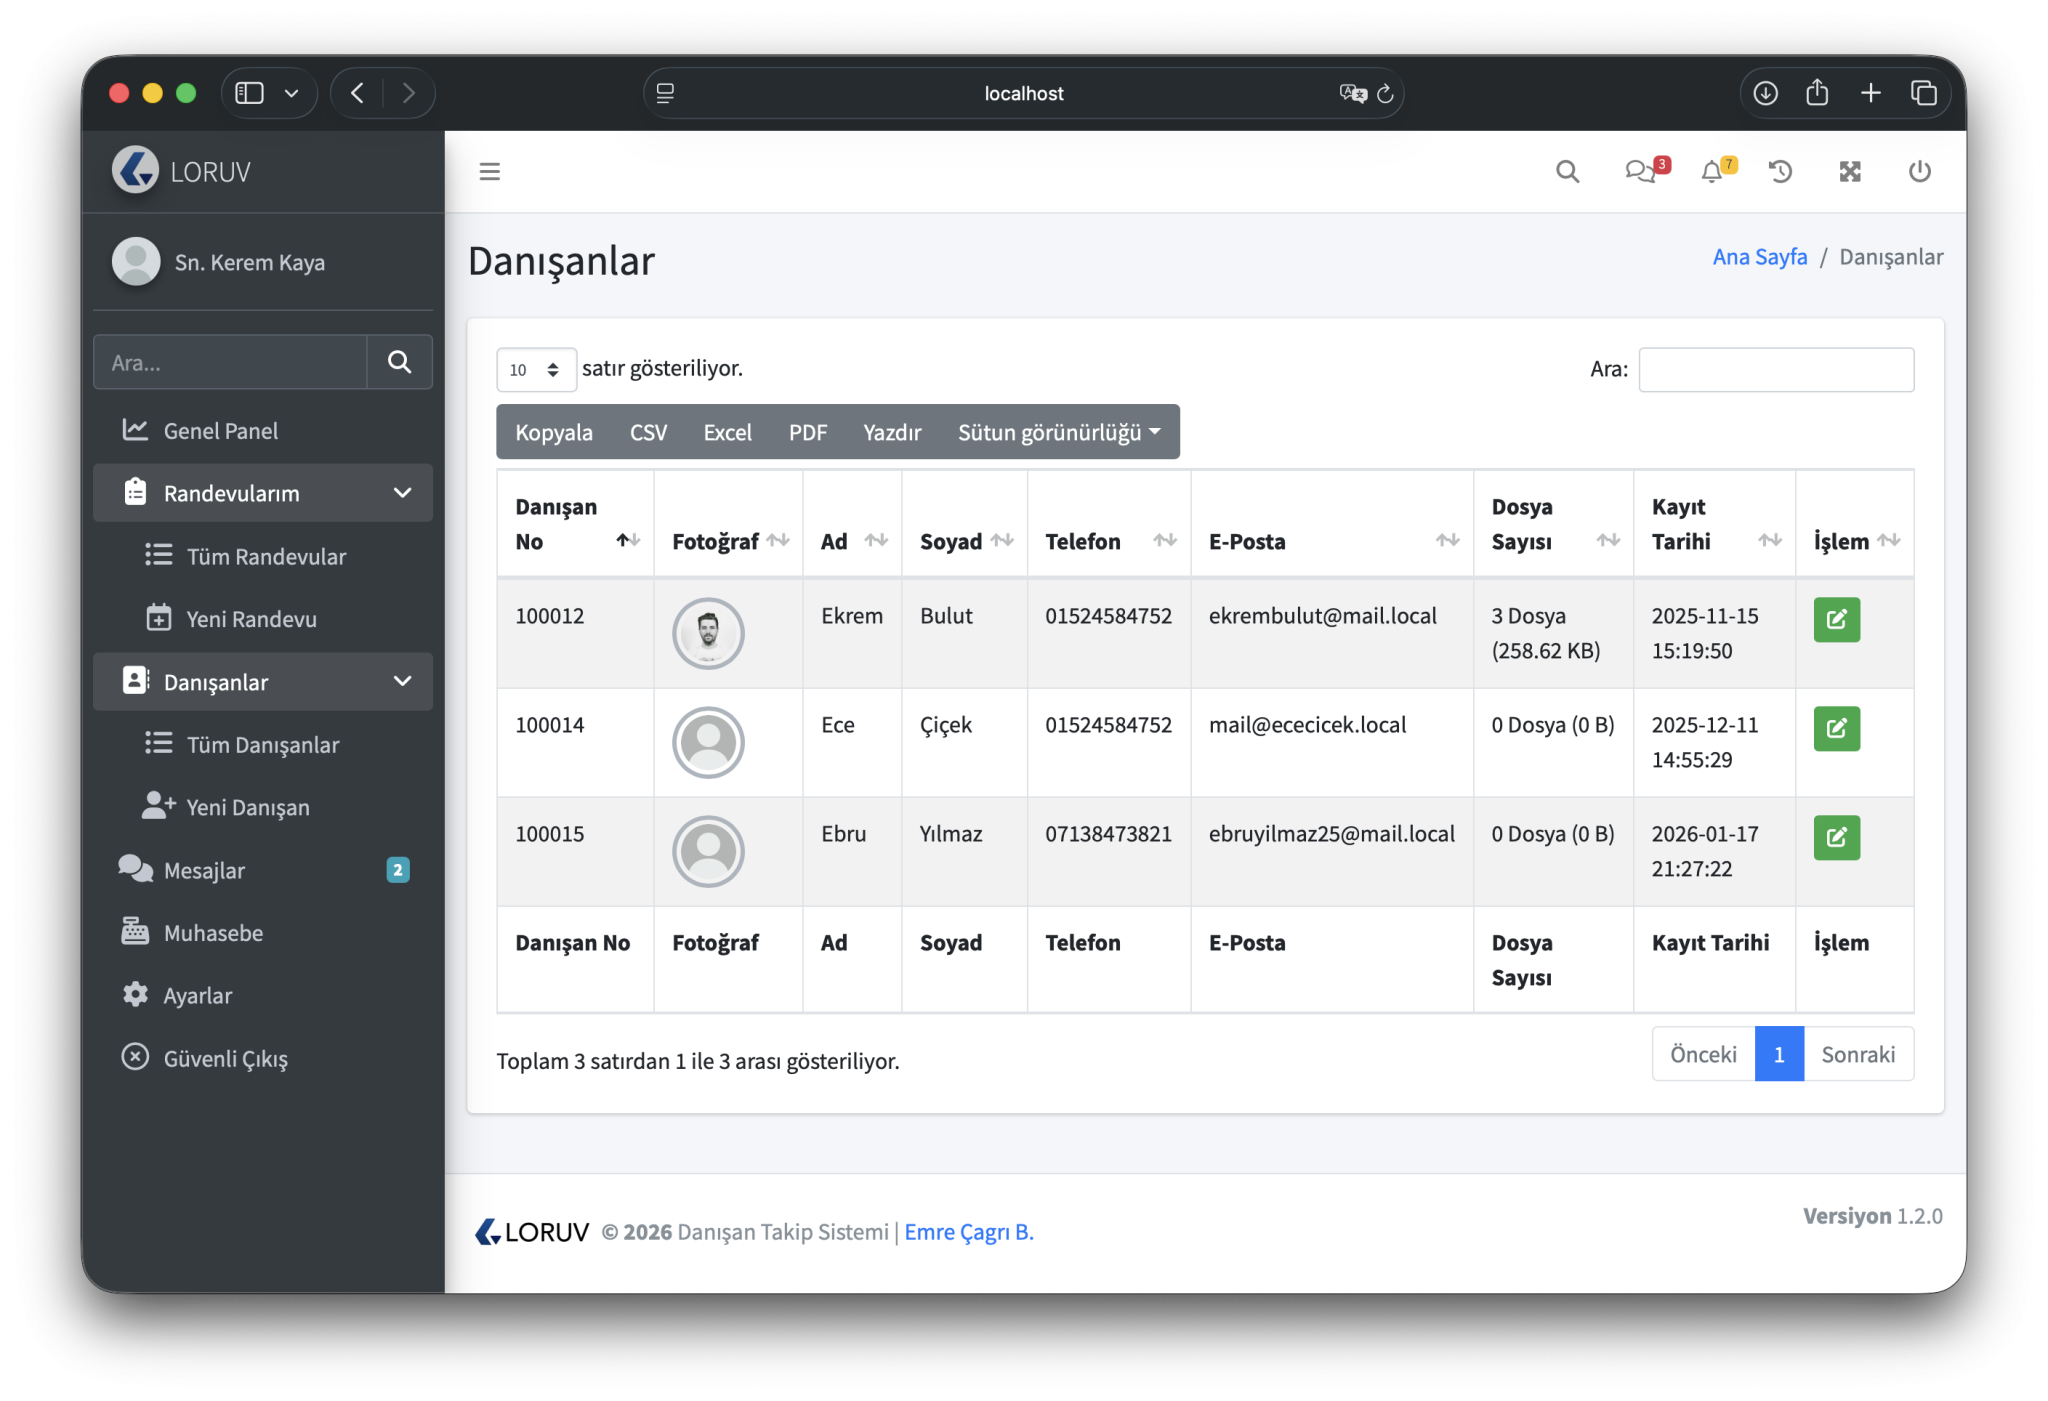Go to Muhasebe in the sidebar
The width and height of the screenshot is (2048, 1401).
point(213,933)
